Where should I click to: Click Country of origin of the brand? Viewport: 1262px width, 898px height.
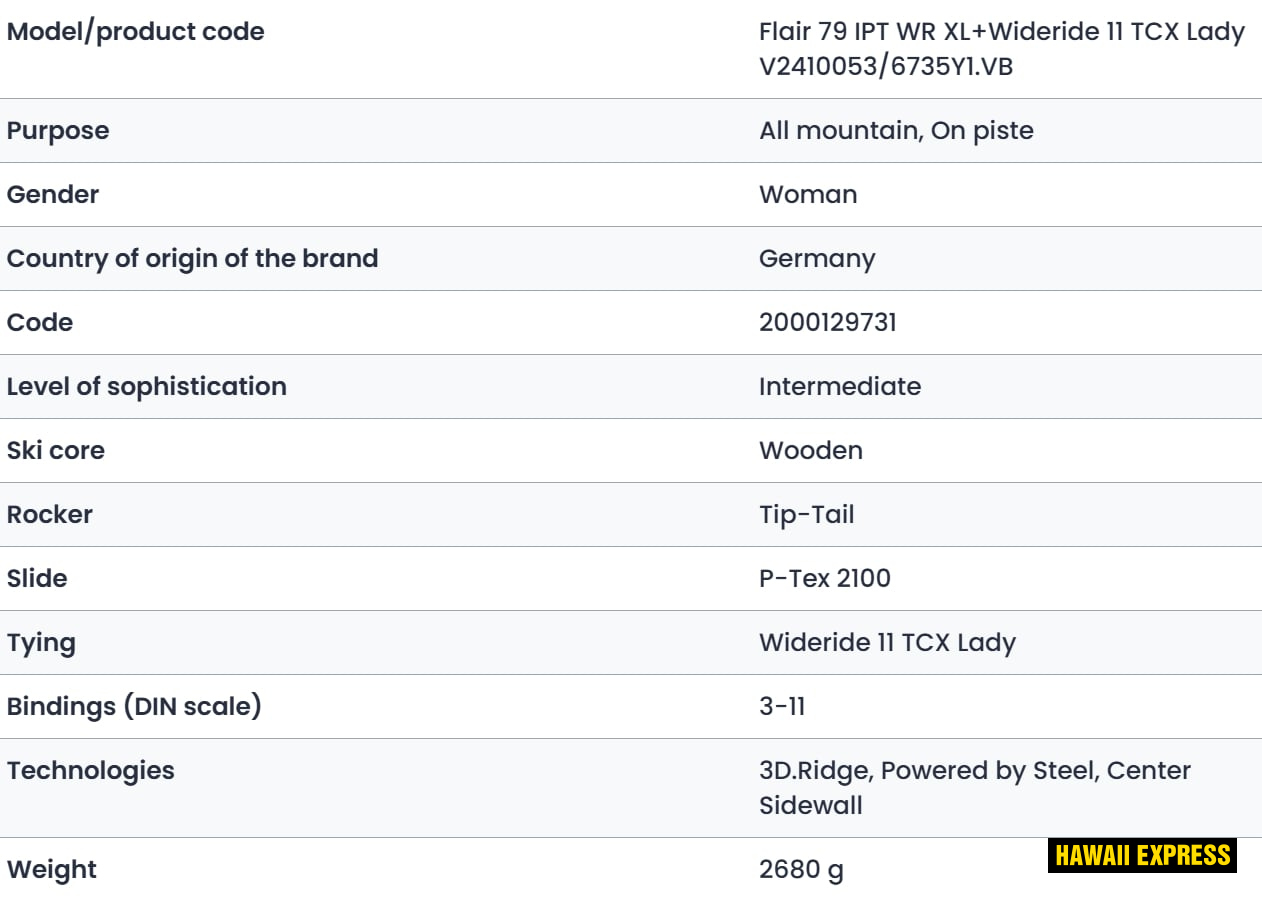[x=192, y=259]
